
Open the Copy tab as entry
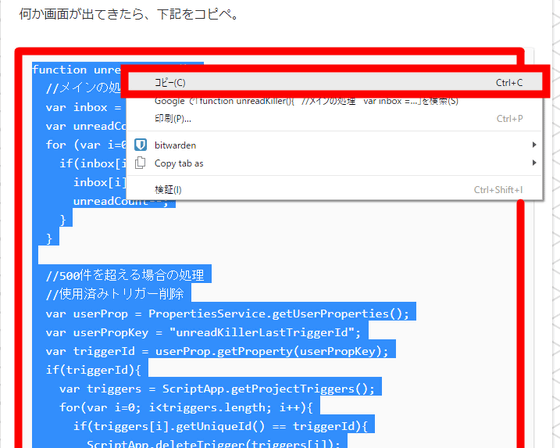[x=335, y=163]
